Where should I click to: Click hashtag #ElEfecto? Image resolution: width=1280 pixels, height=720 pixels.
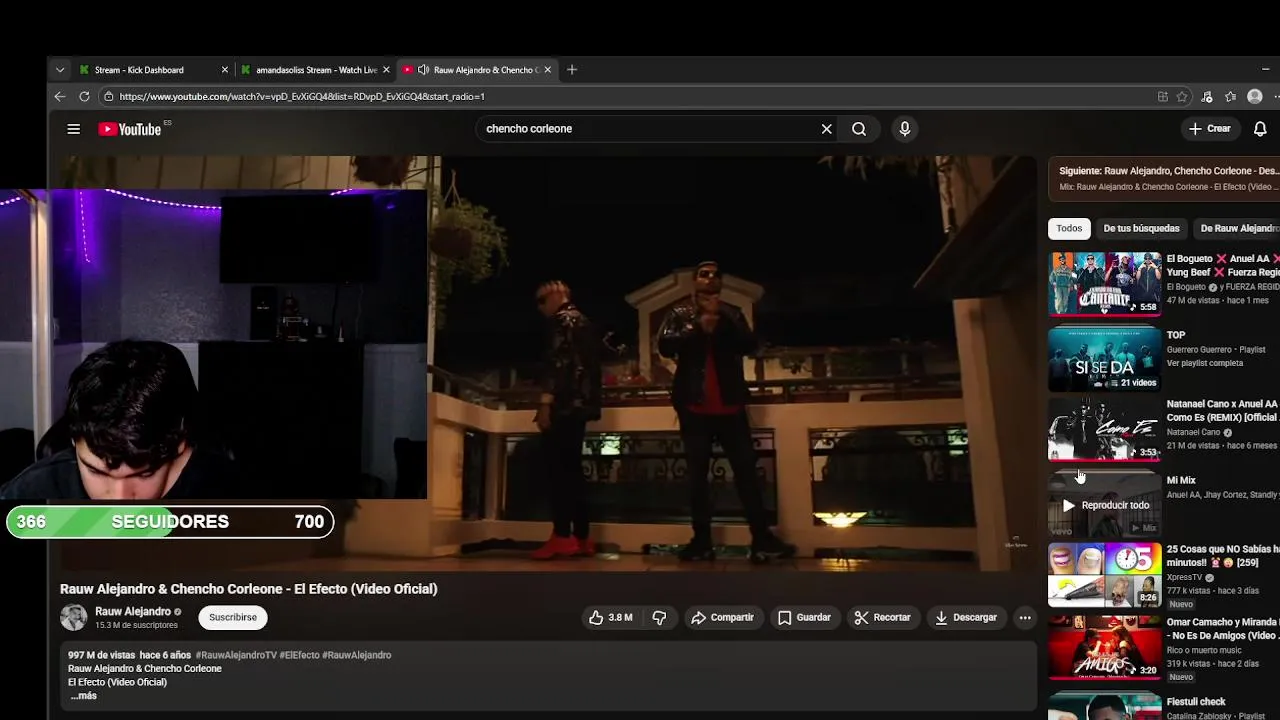click(299, 655)
